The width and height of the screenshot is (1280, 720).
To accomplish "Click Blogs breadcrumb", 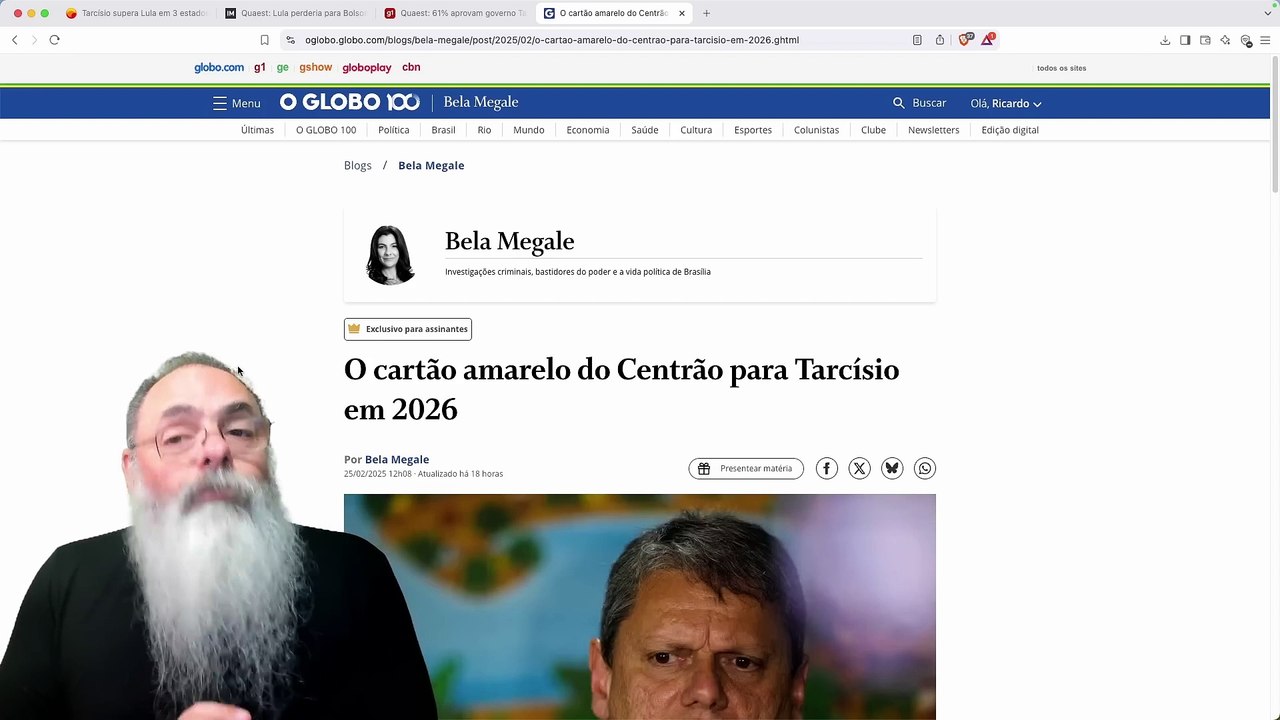I will tap(358, 165).
